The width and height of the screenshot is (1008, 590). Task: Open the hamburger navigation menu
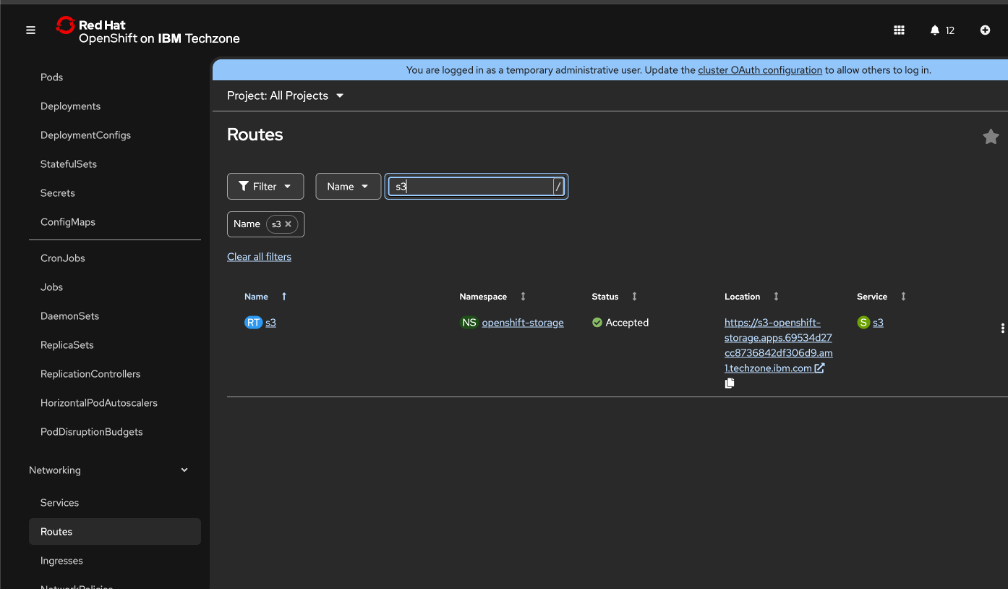(30, 30)
